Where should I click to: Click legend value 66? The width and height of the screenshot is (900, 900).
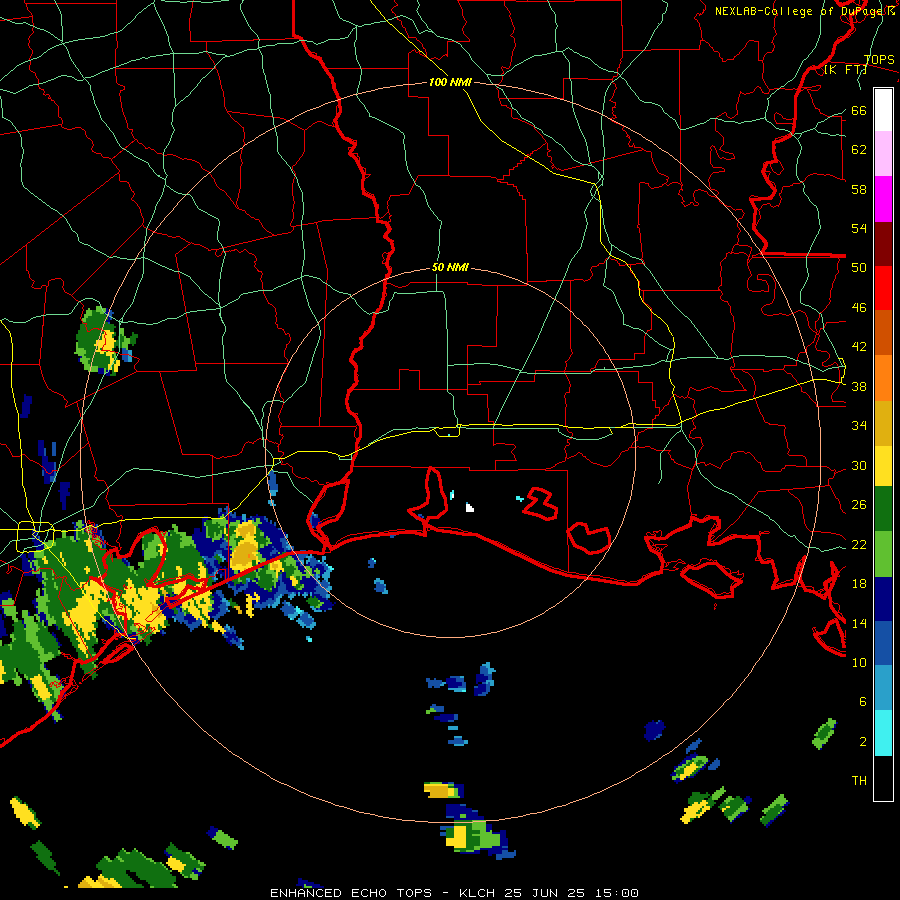point(859,110)
